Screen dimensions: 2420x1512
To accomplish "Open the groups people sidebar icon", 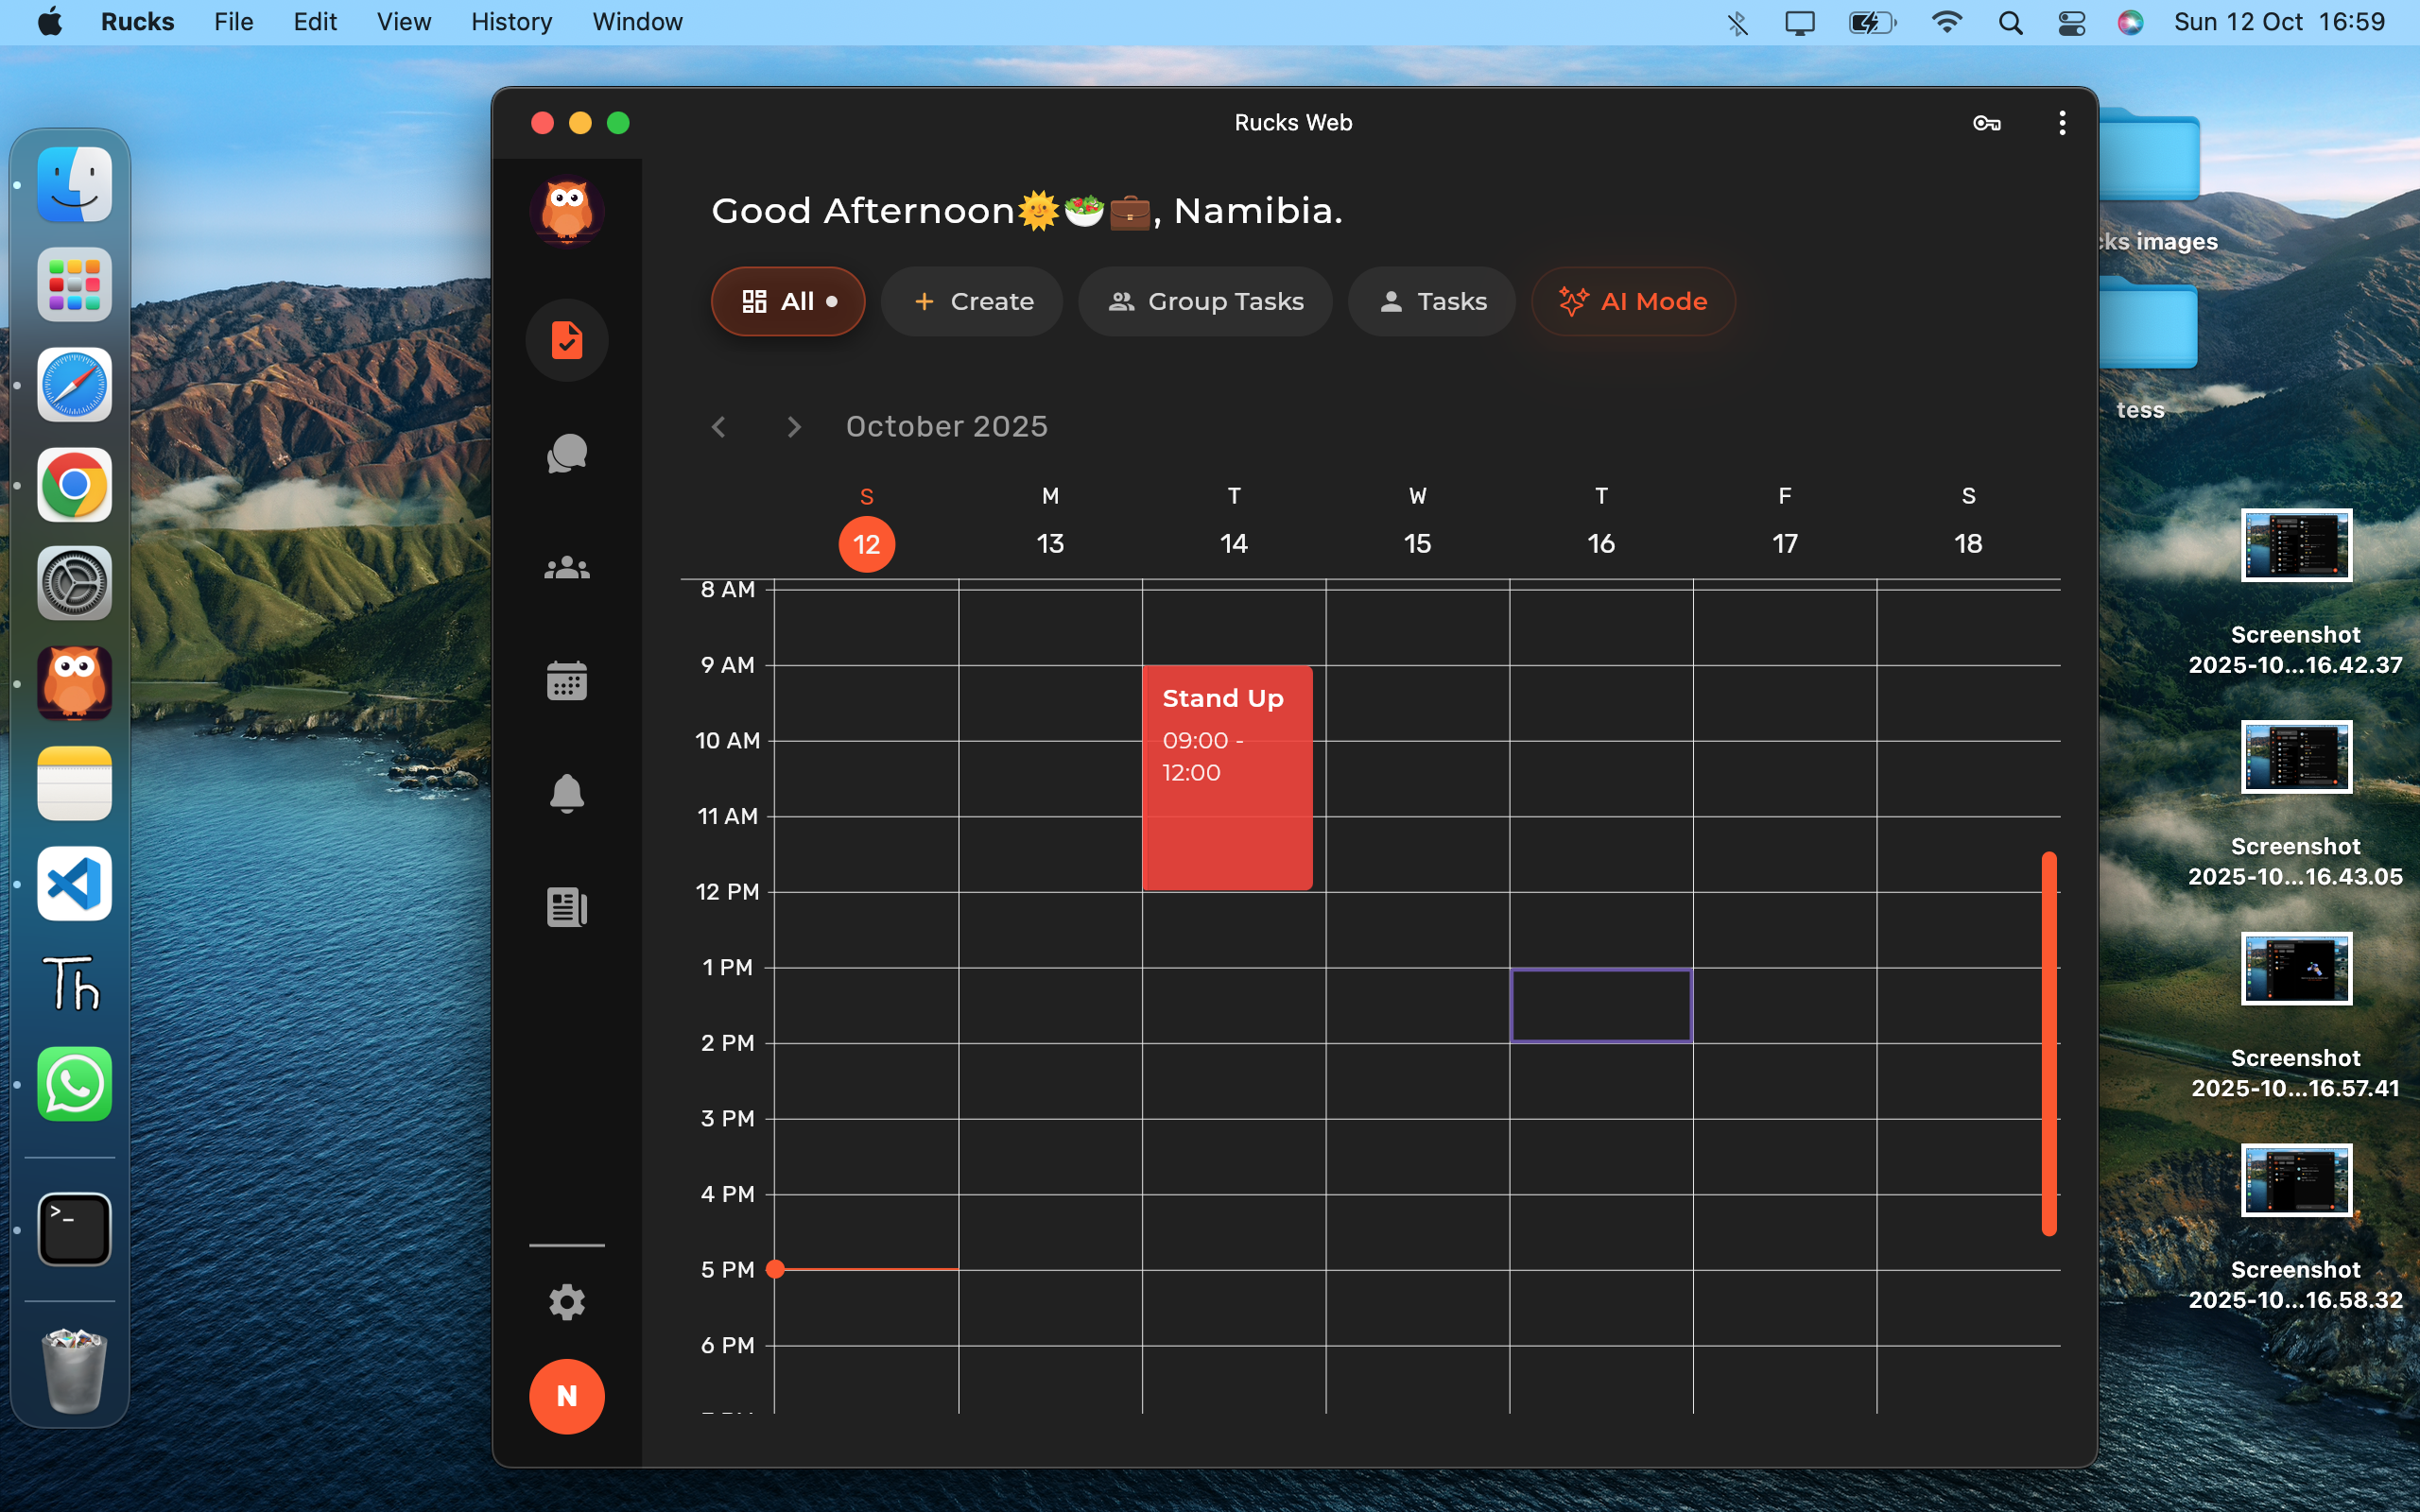I will coord(567,568).
